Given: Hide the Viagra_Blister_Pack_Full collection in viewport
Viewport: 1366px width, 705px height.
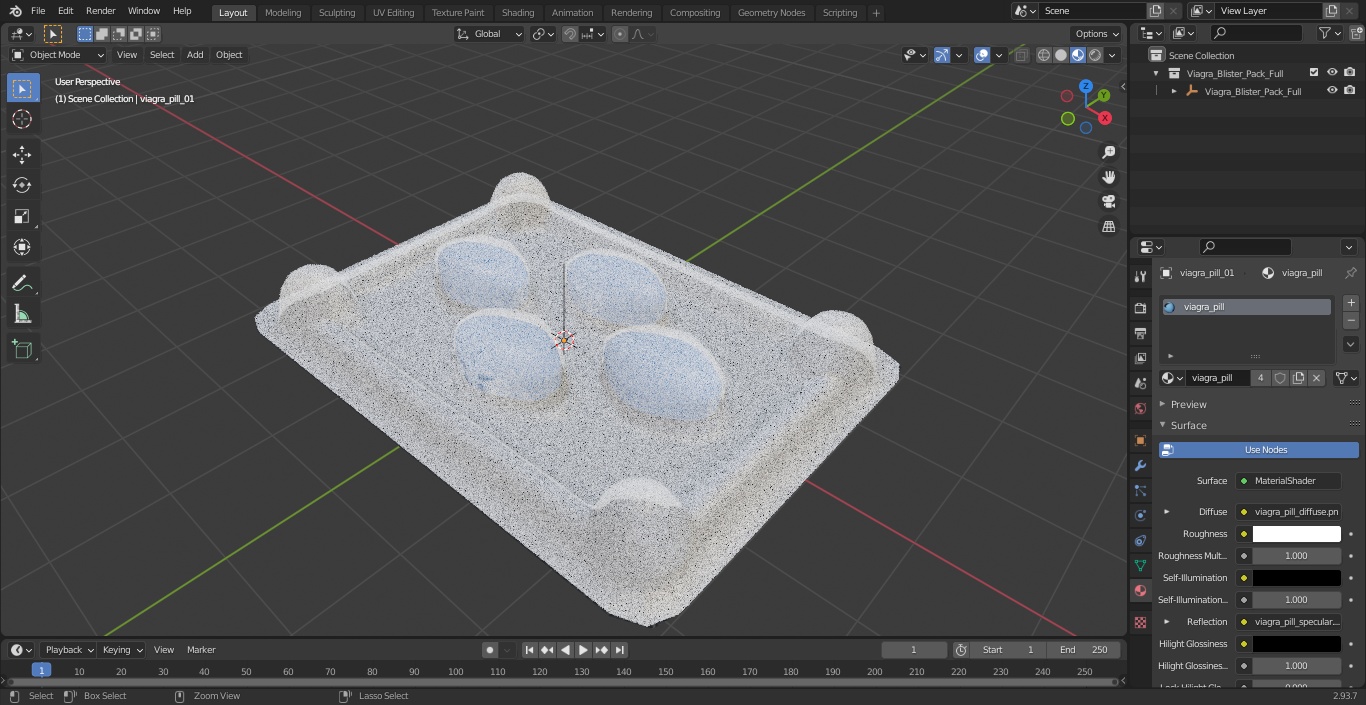Looking at the screenshot, I should pyautogui.click(x=1332, y=73).
